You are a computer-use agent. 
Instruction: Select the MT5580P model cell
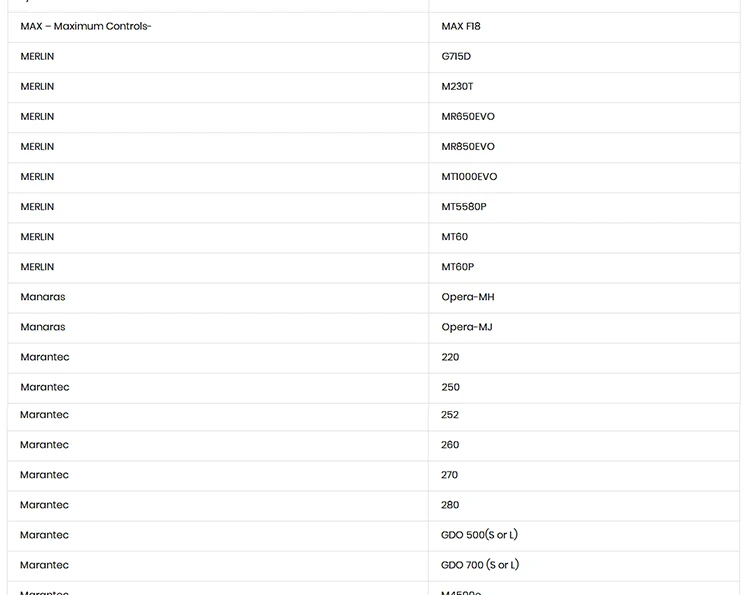tap(584, 208)
